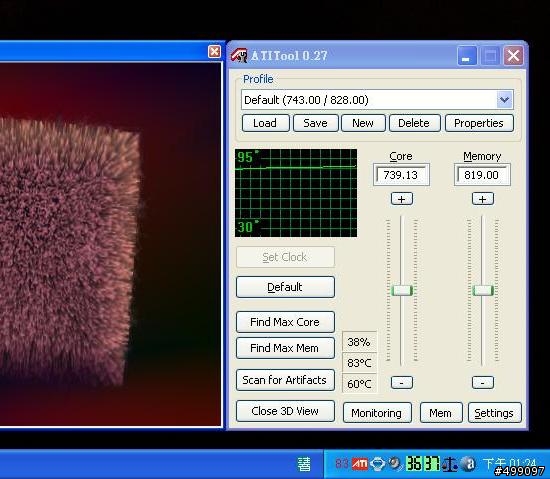Run Find Max Core
Image resolution: width=550 pixels, height=479 pixels.
click(285, 322)
